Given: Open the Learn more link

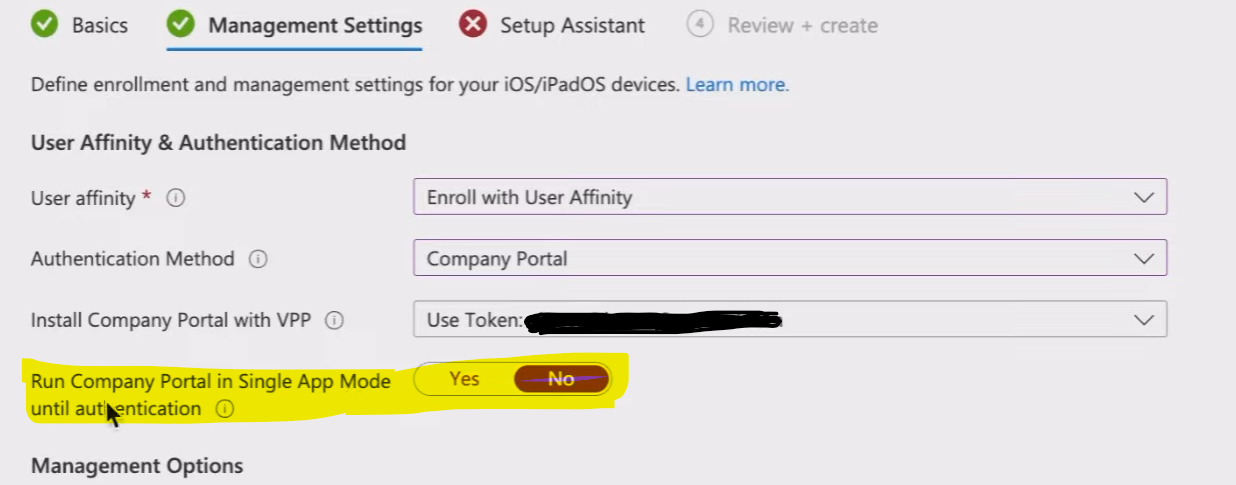Looking at the screenshot, I should [x=737, y=85].
